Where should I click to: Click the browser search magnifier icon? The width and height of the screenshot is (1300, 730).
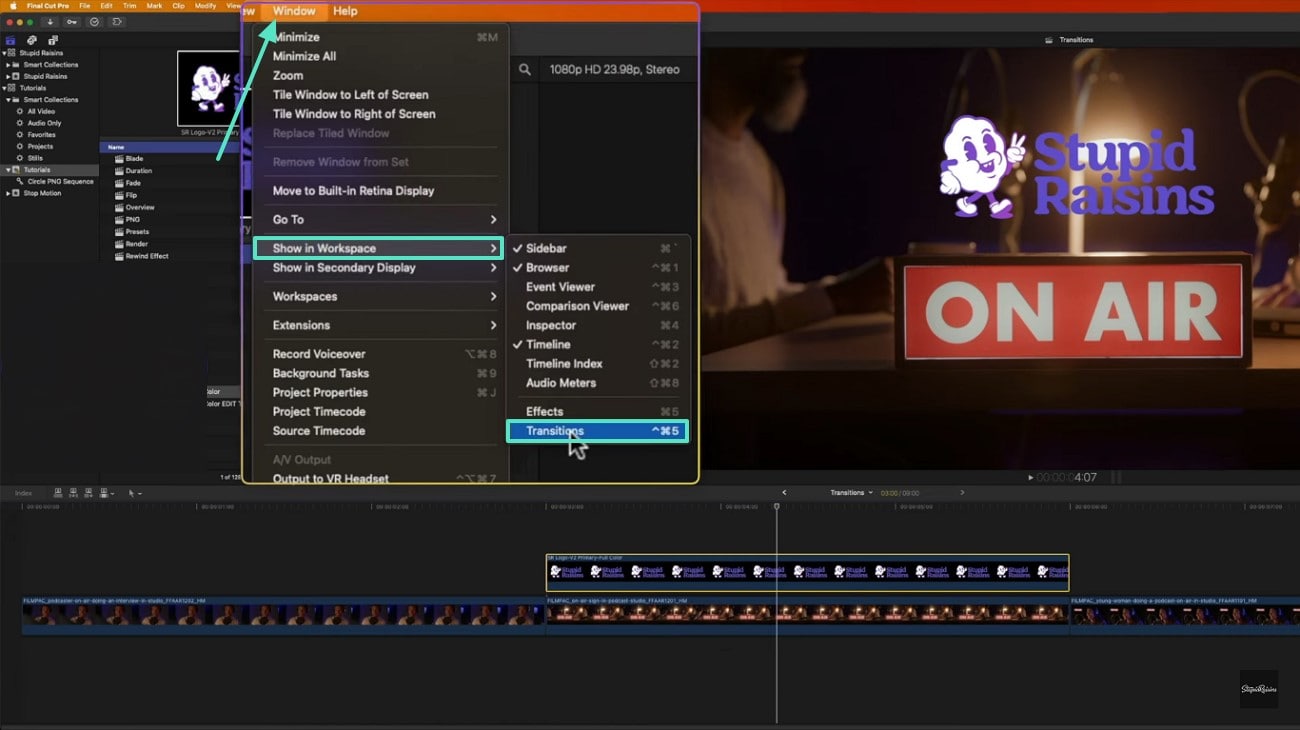(x=525, y=70)
